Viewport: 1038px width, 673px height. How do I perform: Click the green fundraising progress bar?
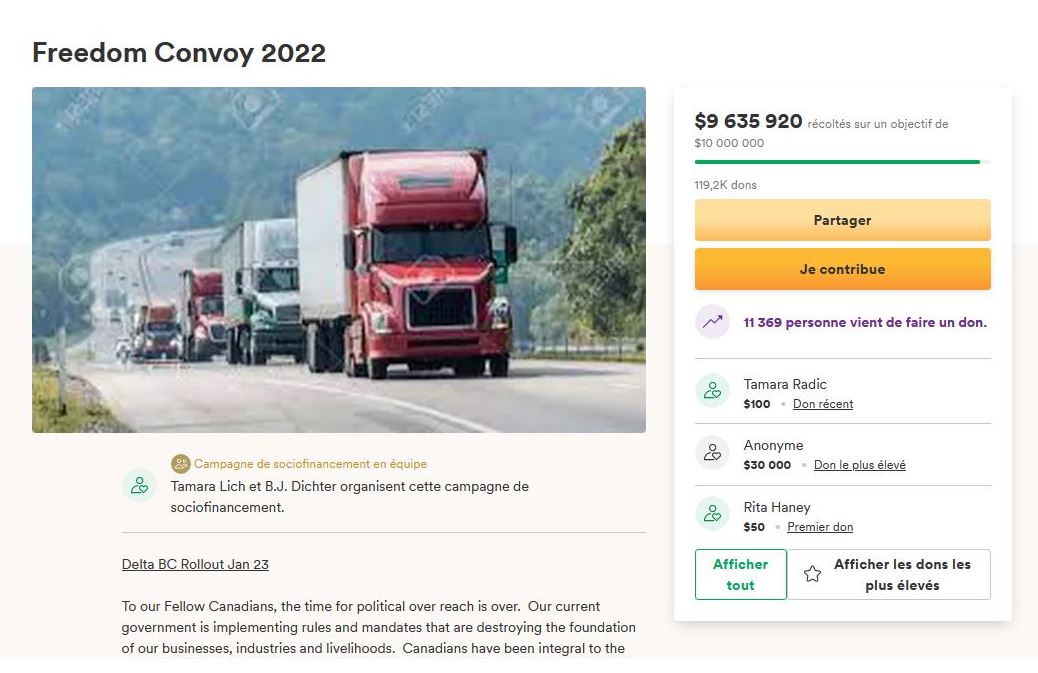coord(837,161)
